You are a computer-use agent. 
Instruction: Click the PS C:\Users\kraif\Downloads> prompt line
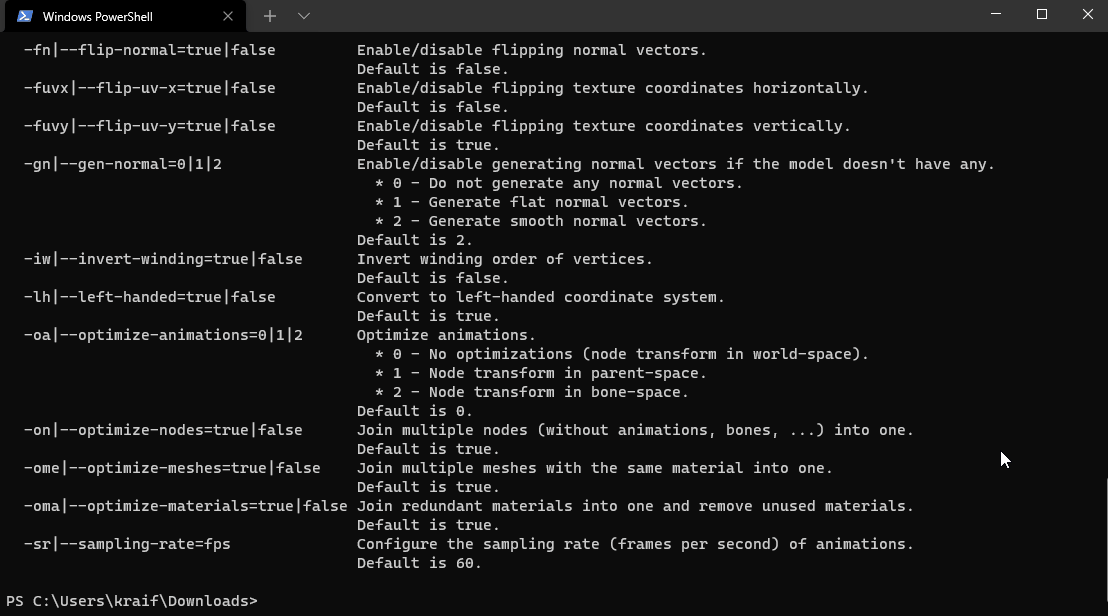pyautogui.click(x=132, y=601)
